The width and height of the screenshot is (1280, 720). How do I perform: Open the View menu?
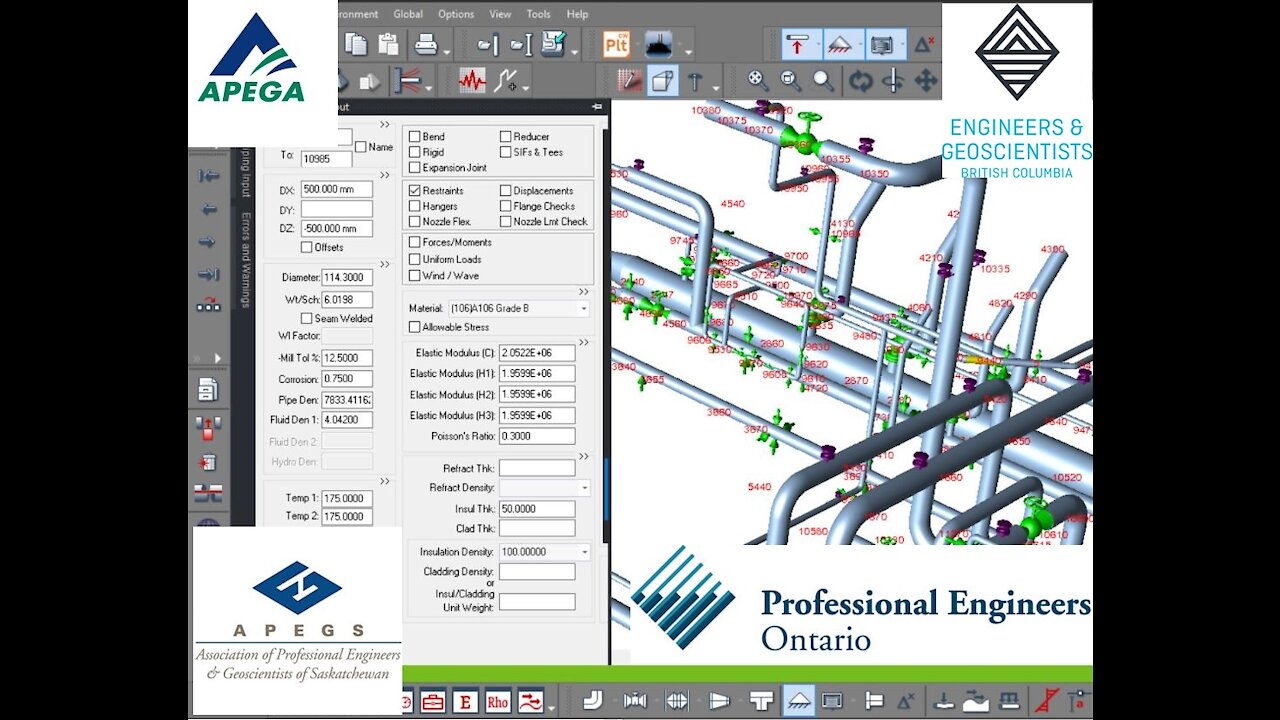[500, 14]
